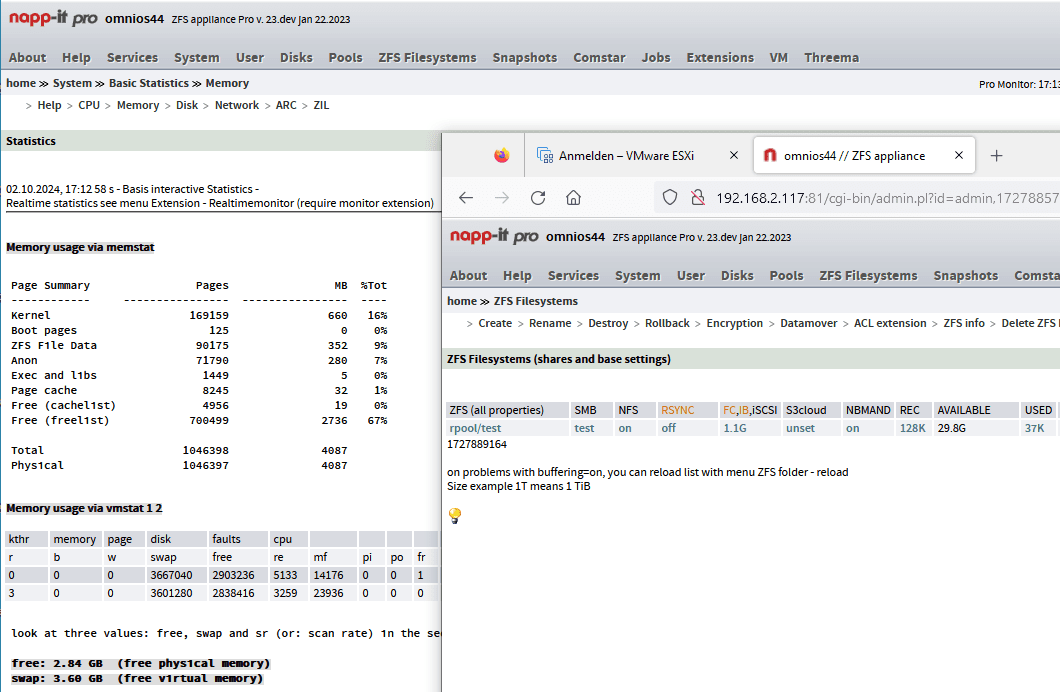Click Destroy in ZFS Filesystems submenu
The width and height of the screenshot is (1060, 692).
608,323
